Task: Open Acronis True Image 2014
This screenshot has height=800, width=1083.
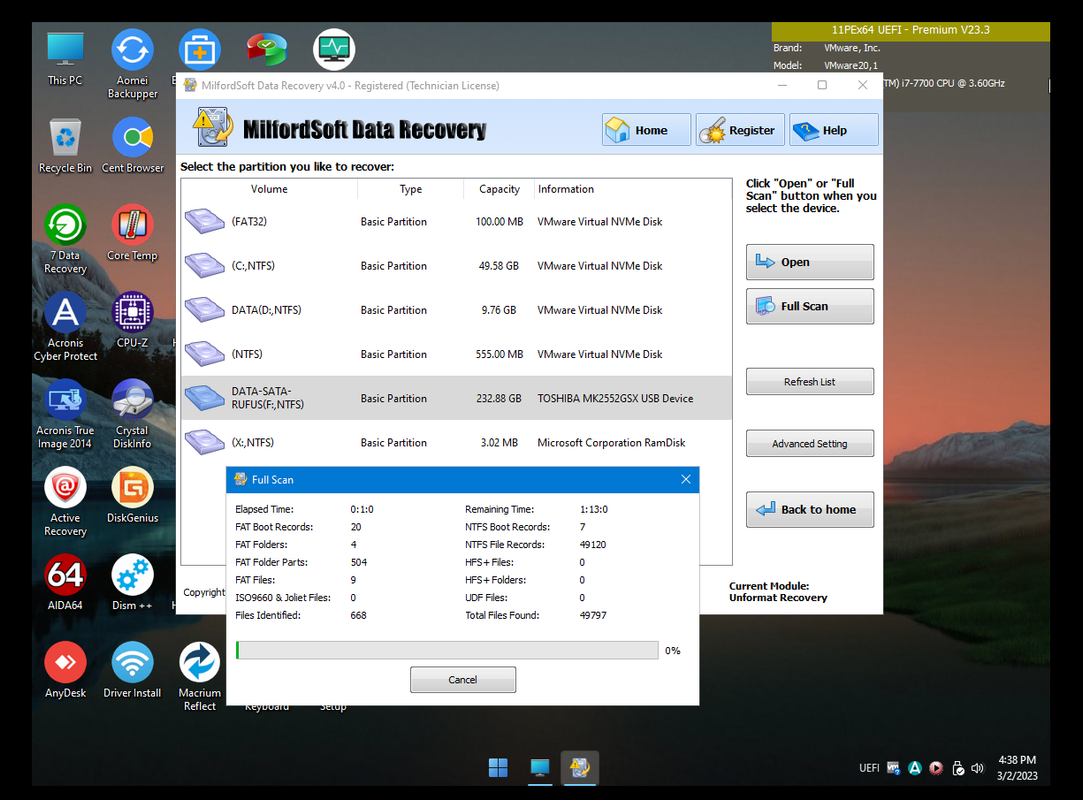Action: coord(65,415)
